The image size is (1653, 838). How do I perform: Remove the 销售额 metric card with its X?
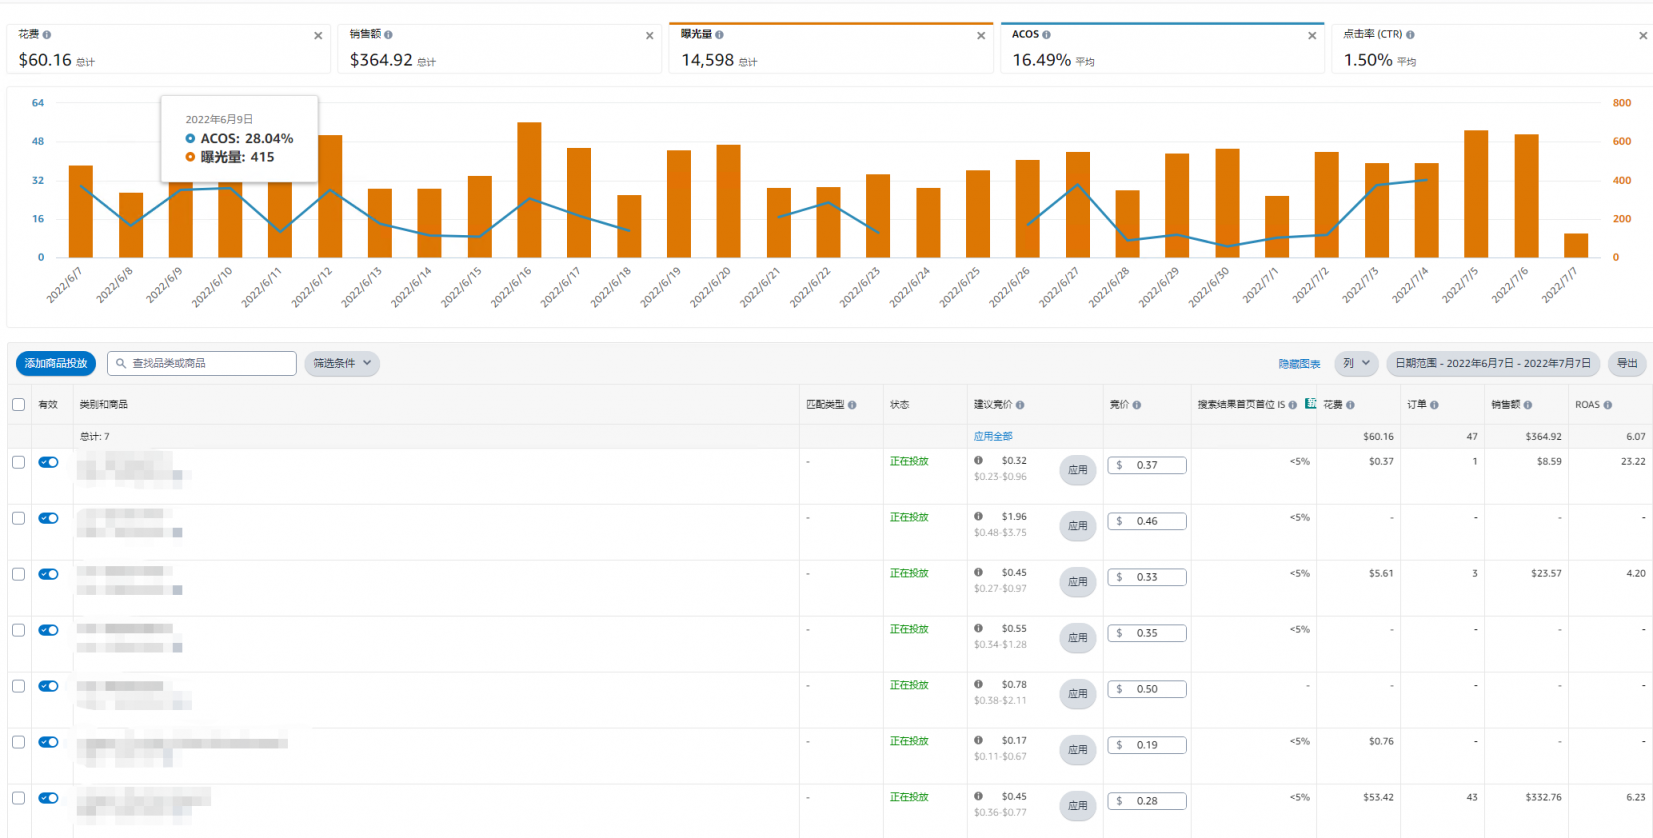click(650, 36)
